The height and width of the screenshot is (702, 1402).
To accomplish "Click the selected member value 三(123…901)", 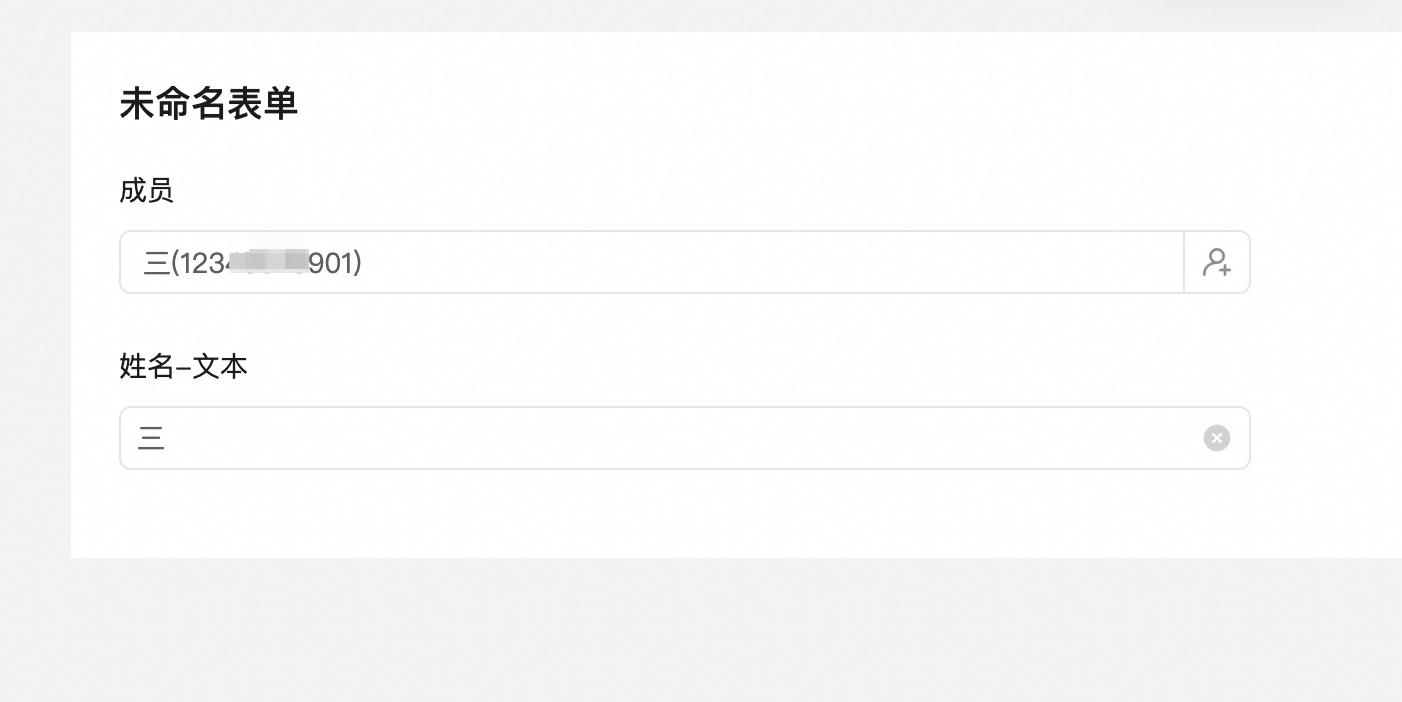I will click(x=253, y=263).
